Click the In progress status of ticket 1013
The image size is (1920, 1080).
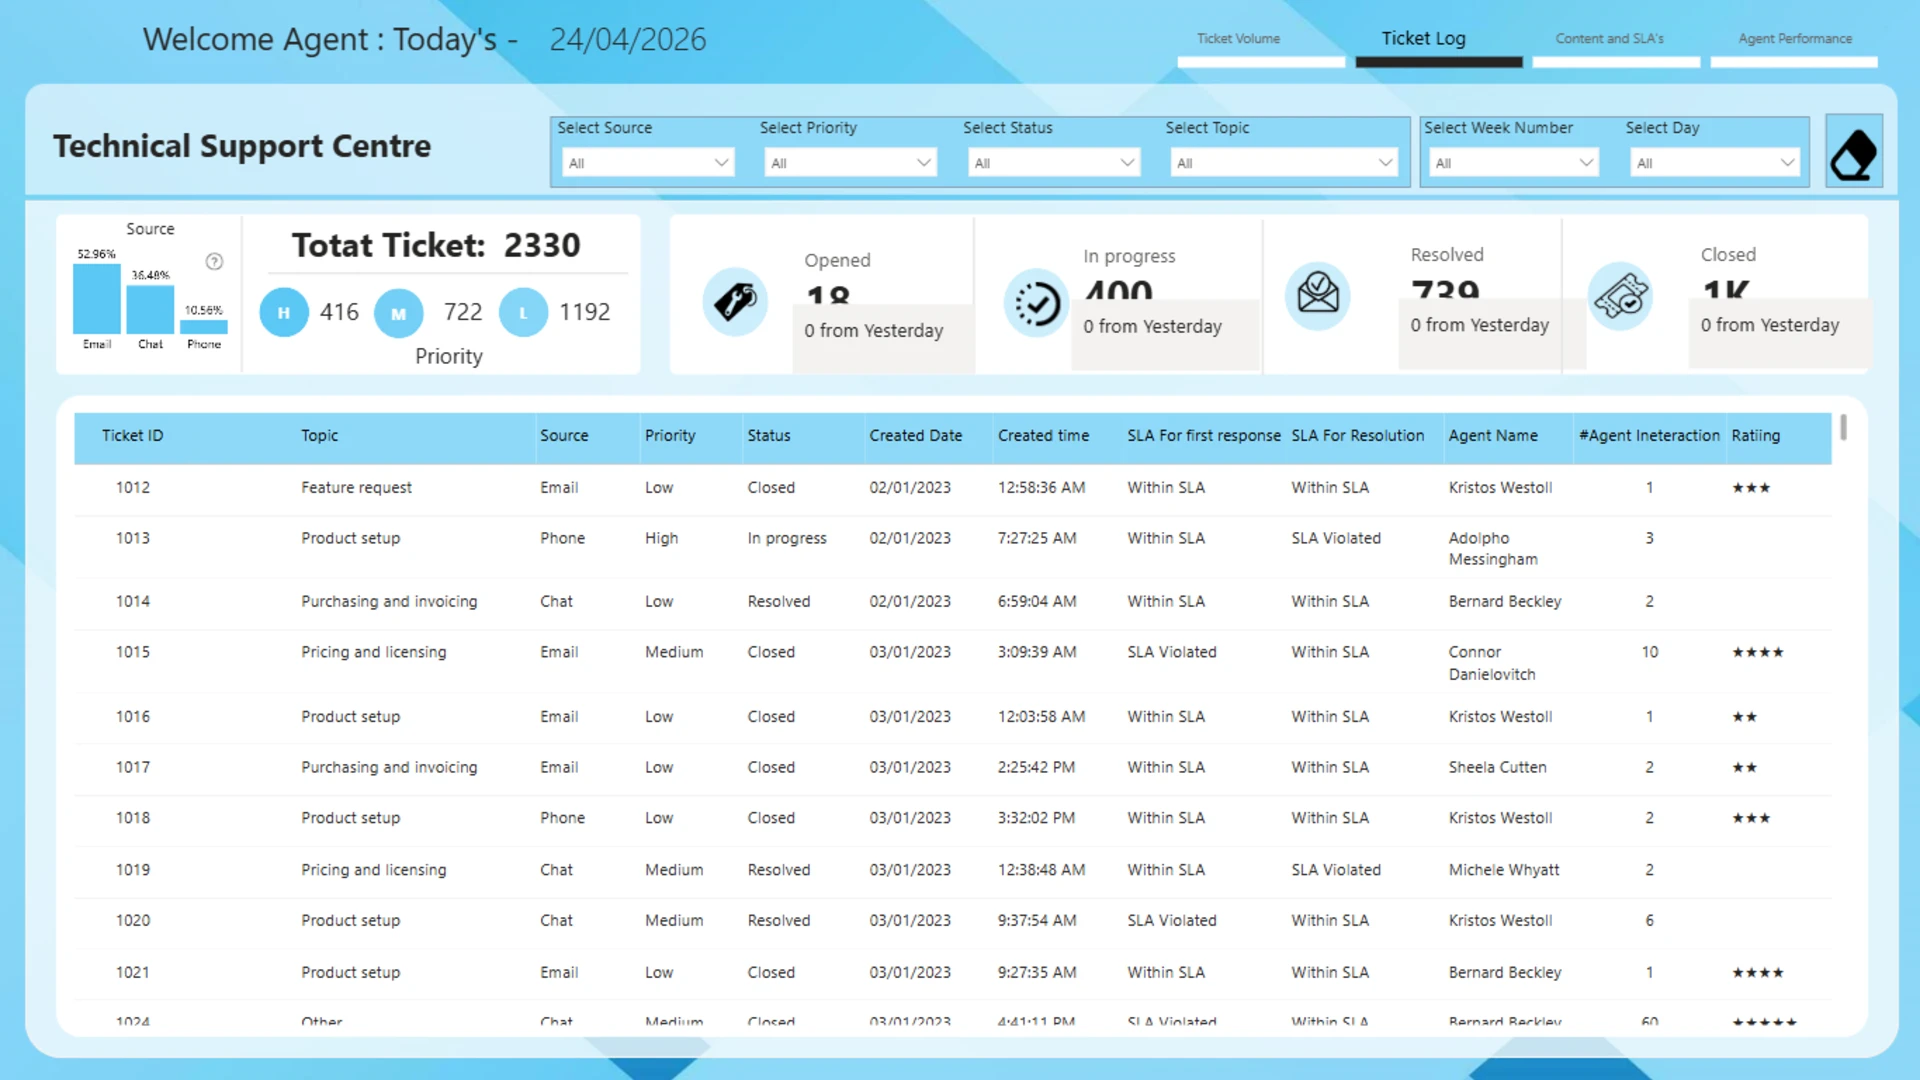coord(787,538)
